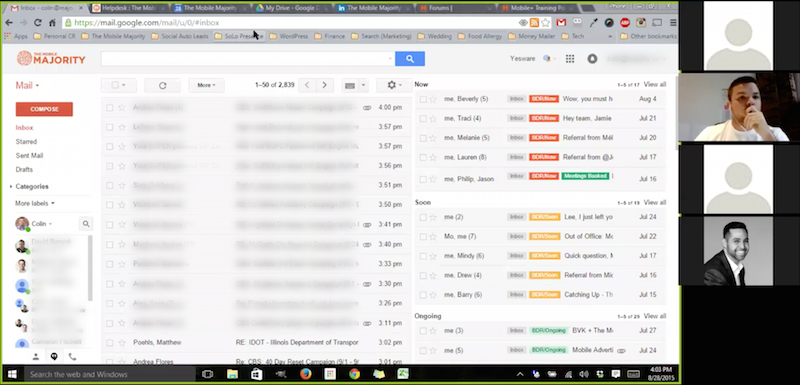Open Sent Mail folder
Screen dimensions: 800x385
pos(29,156)
